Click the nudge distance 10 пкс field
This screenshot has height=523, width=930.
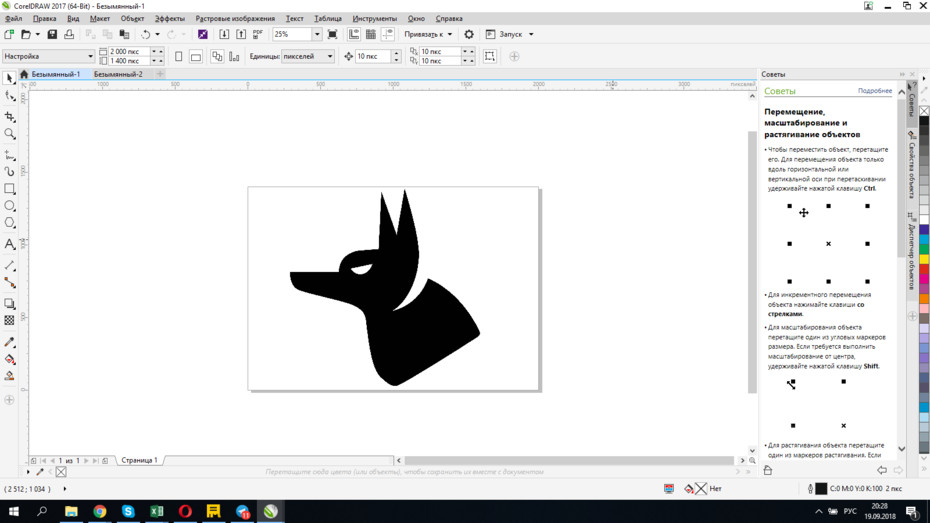[373, 56]
